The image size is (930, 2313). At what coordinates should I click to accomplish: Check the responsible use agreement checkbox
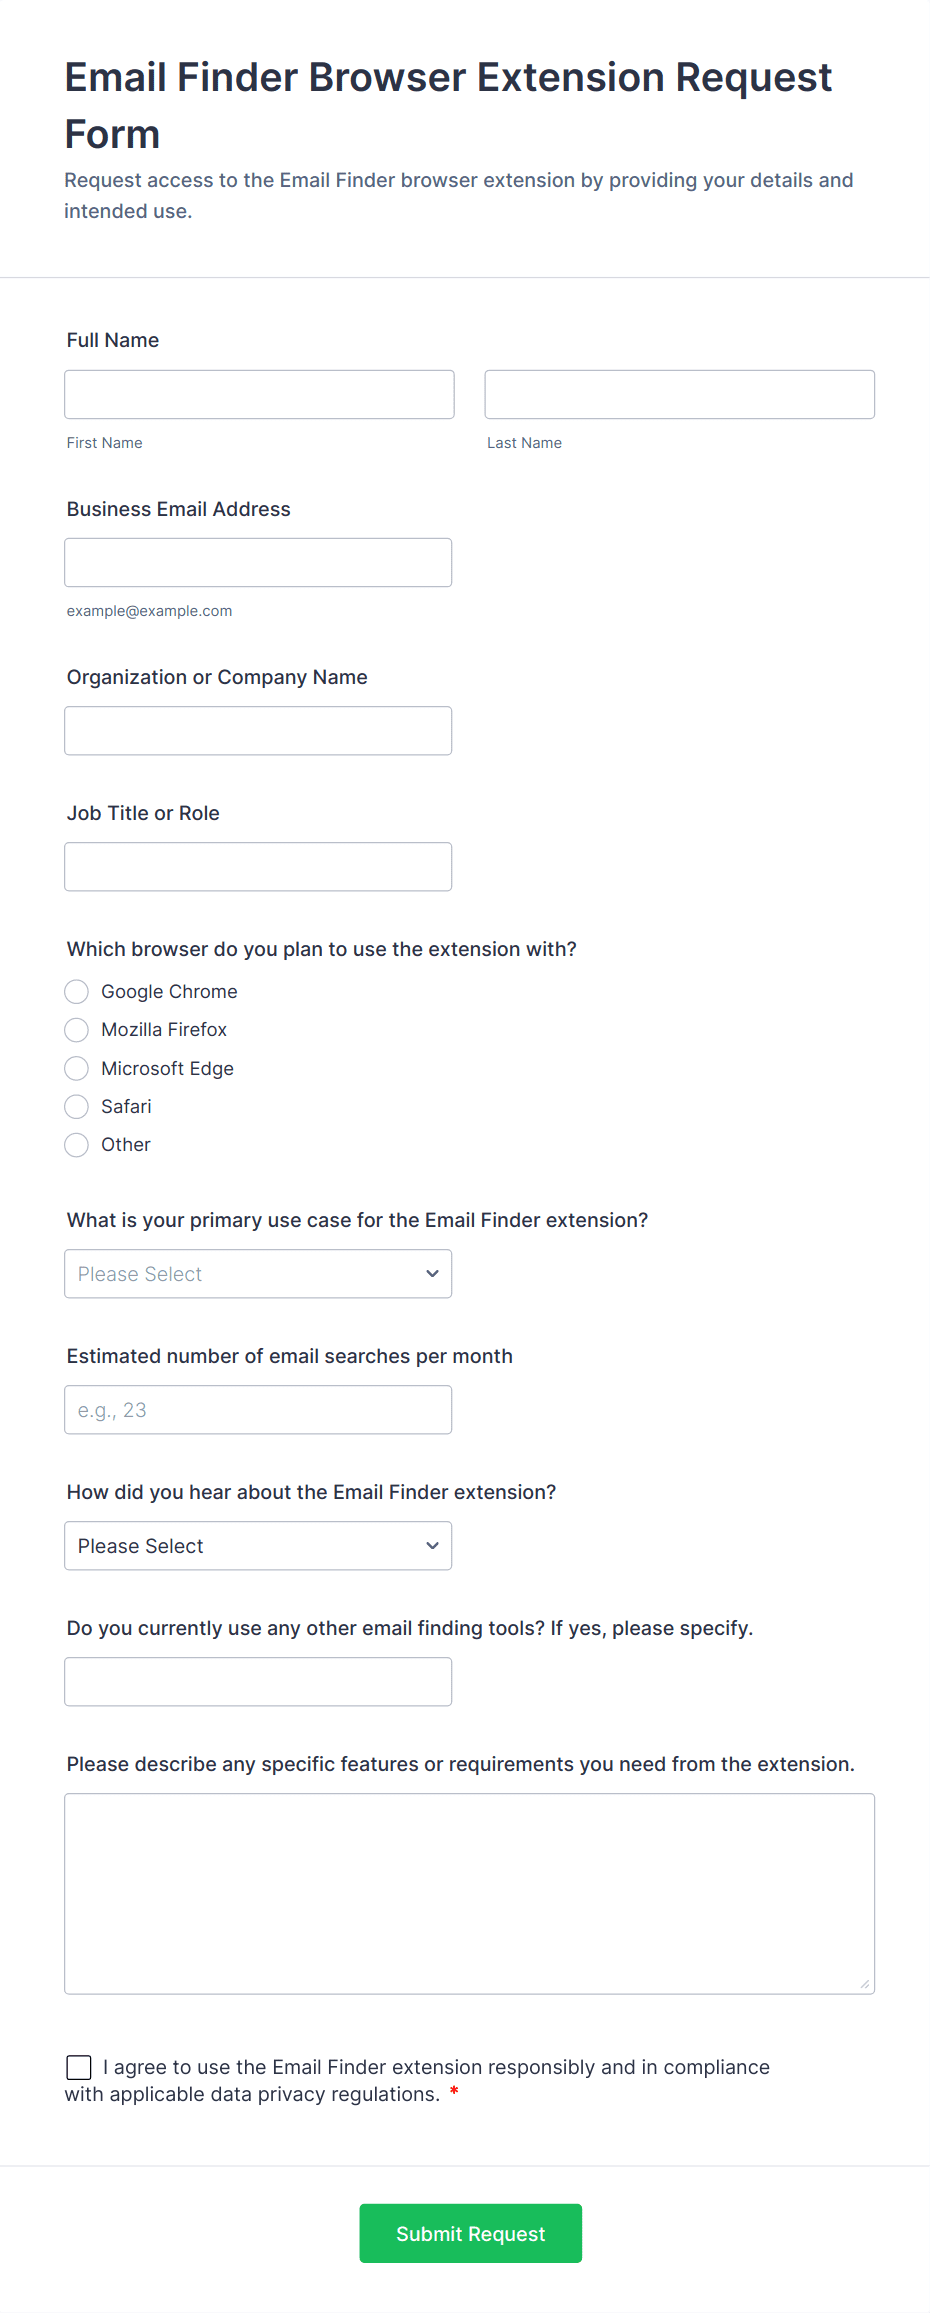coord(79,2067)
